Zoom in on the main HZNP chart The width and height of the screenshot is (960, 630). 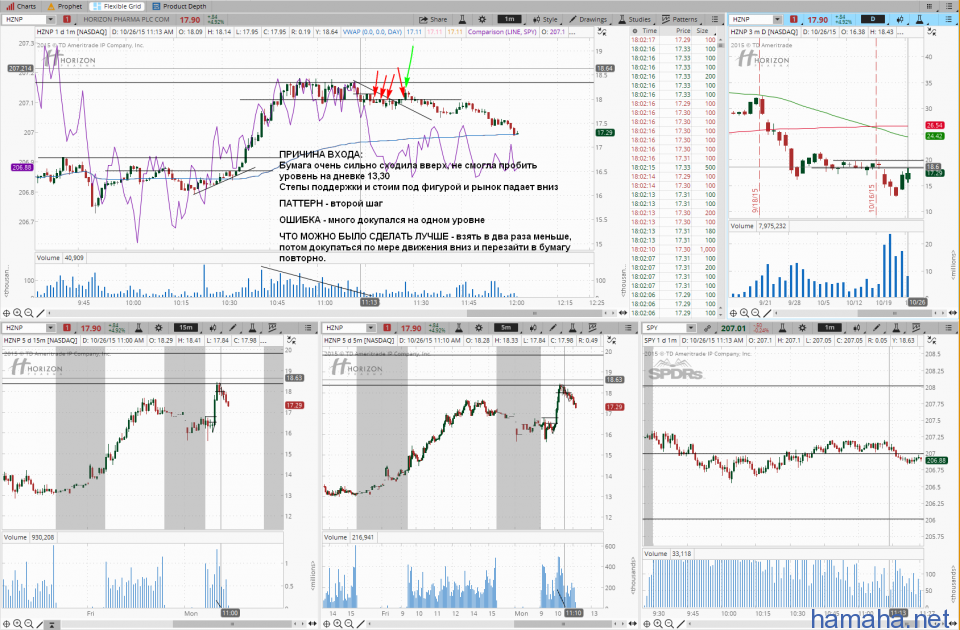tap(18, 313)
